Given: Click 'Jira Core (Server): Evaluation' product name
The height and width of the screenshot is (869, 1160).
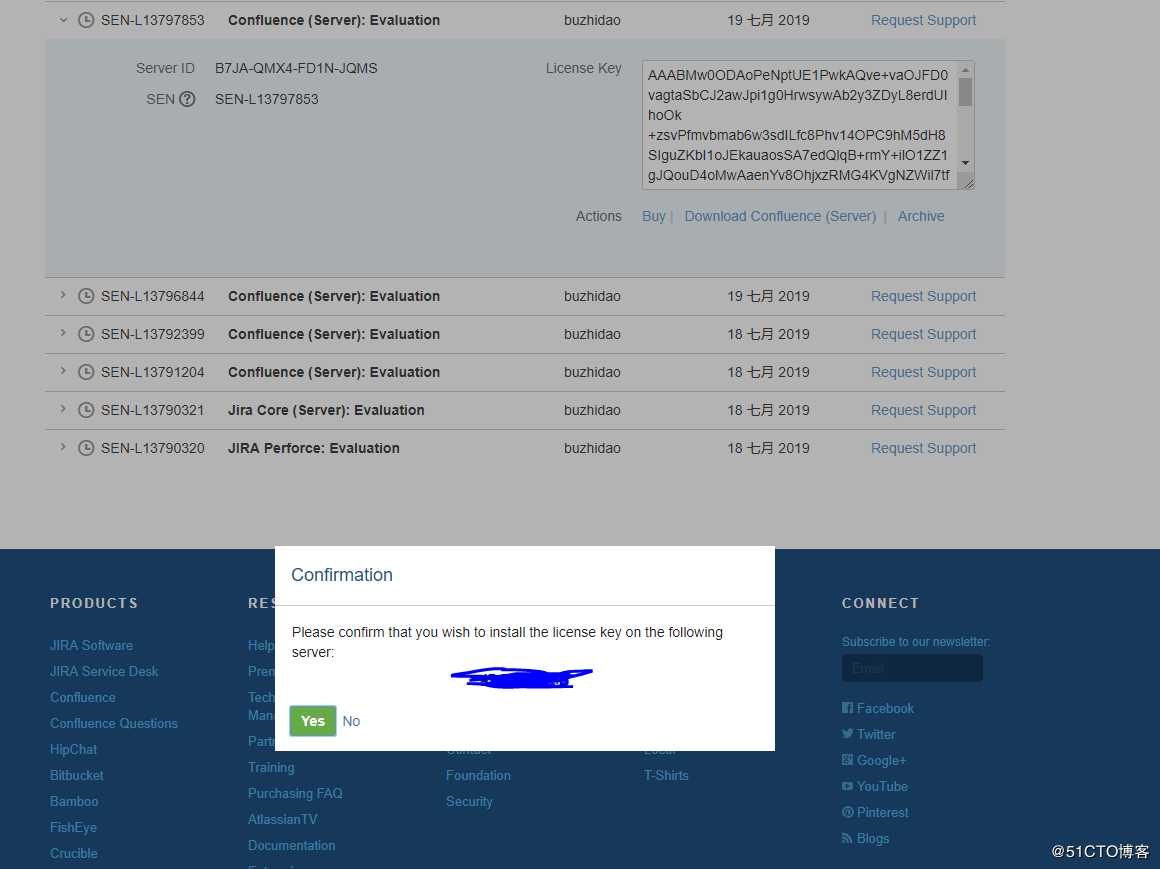Looking at the screenshot, I should (326, 410).
